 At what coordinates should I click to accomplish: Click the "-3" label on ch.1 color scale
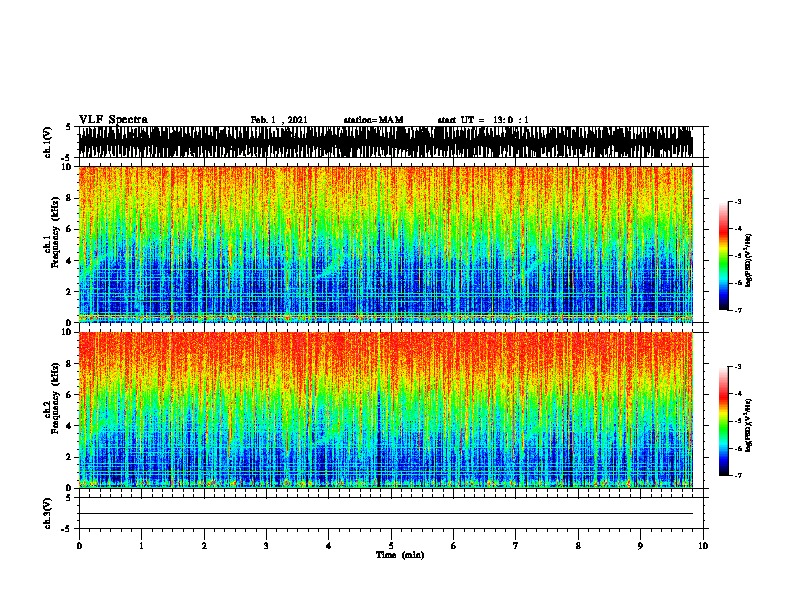[737, 201]
